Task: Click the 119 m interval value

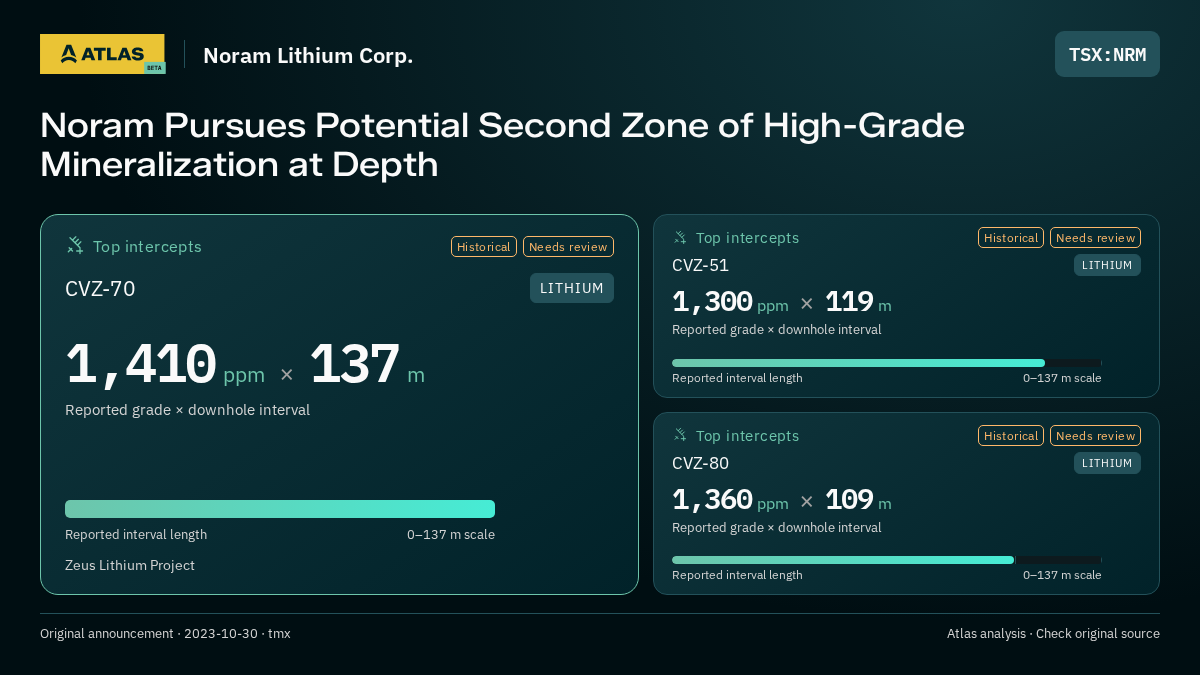Action: point(858,302)
